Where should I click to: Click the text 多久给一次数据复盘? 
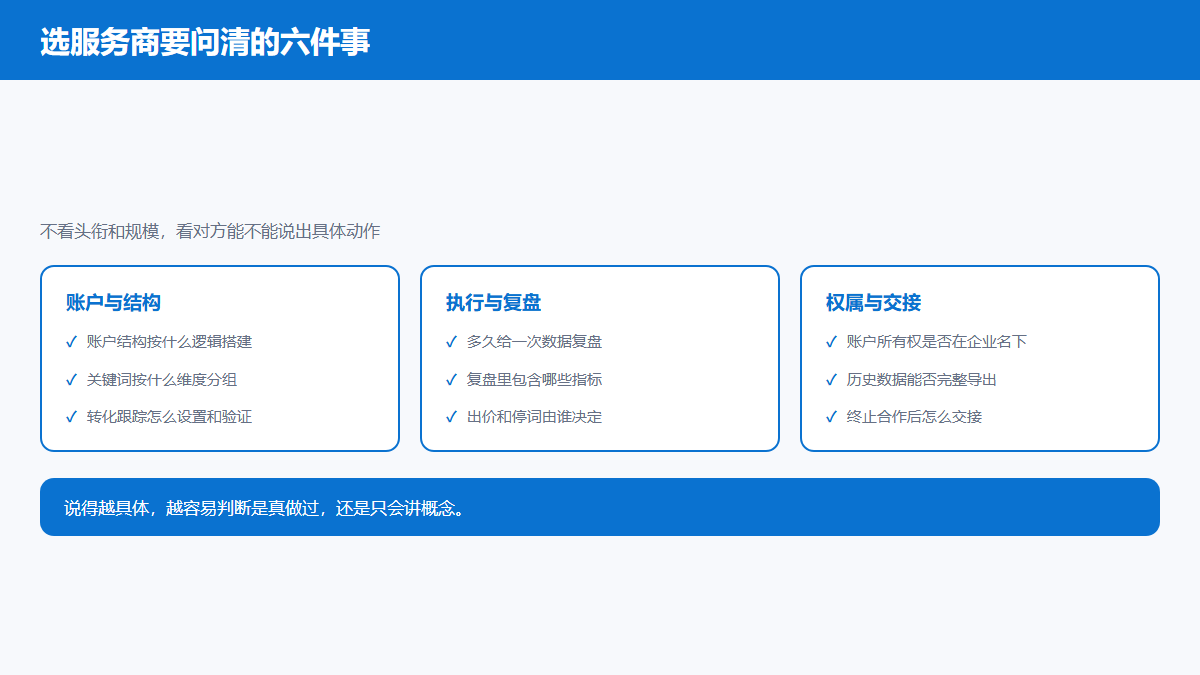click(534, 342)
